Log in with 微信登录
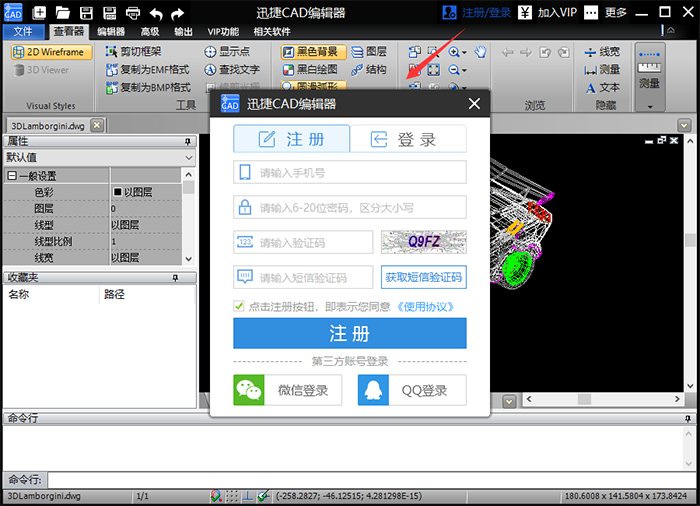700x506 pixels. 288,390
